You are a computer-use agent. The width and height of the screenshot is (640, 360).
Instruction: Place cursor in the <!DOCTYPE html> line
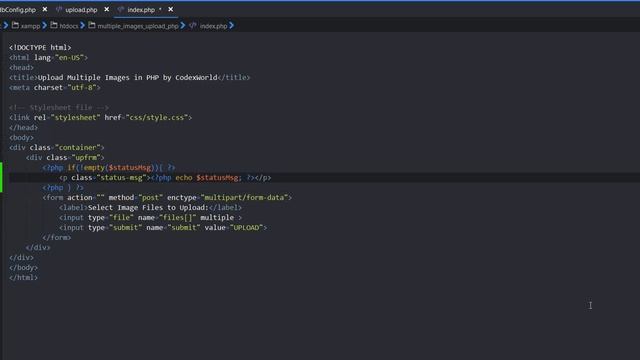point(40,48)
